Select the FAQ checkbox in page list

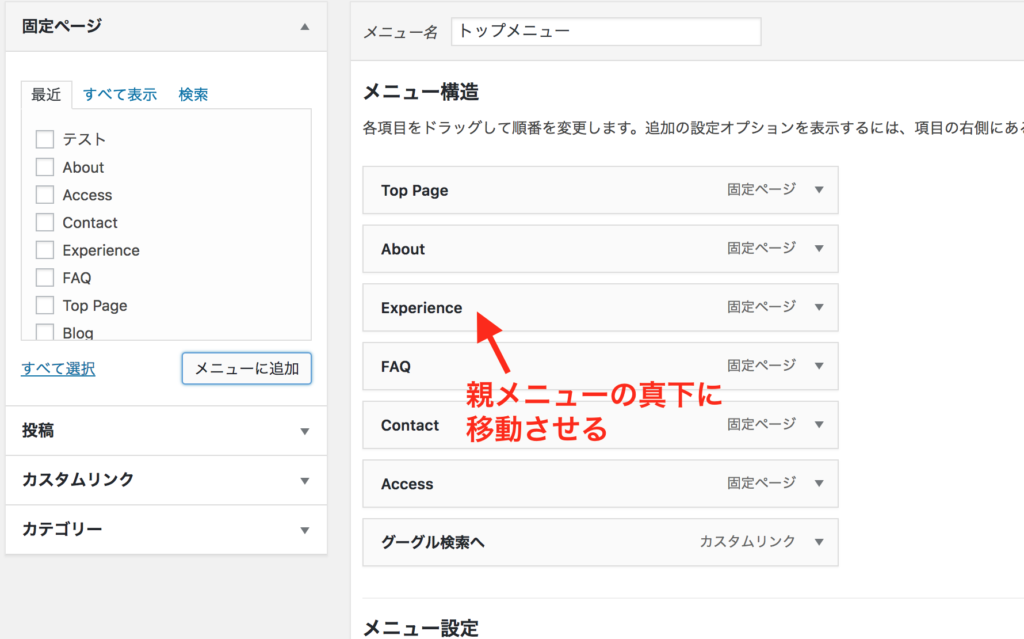click(44, 278)
